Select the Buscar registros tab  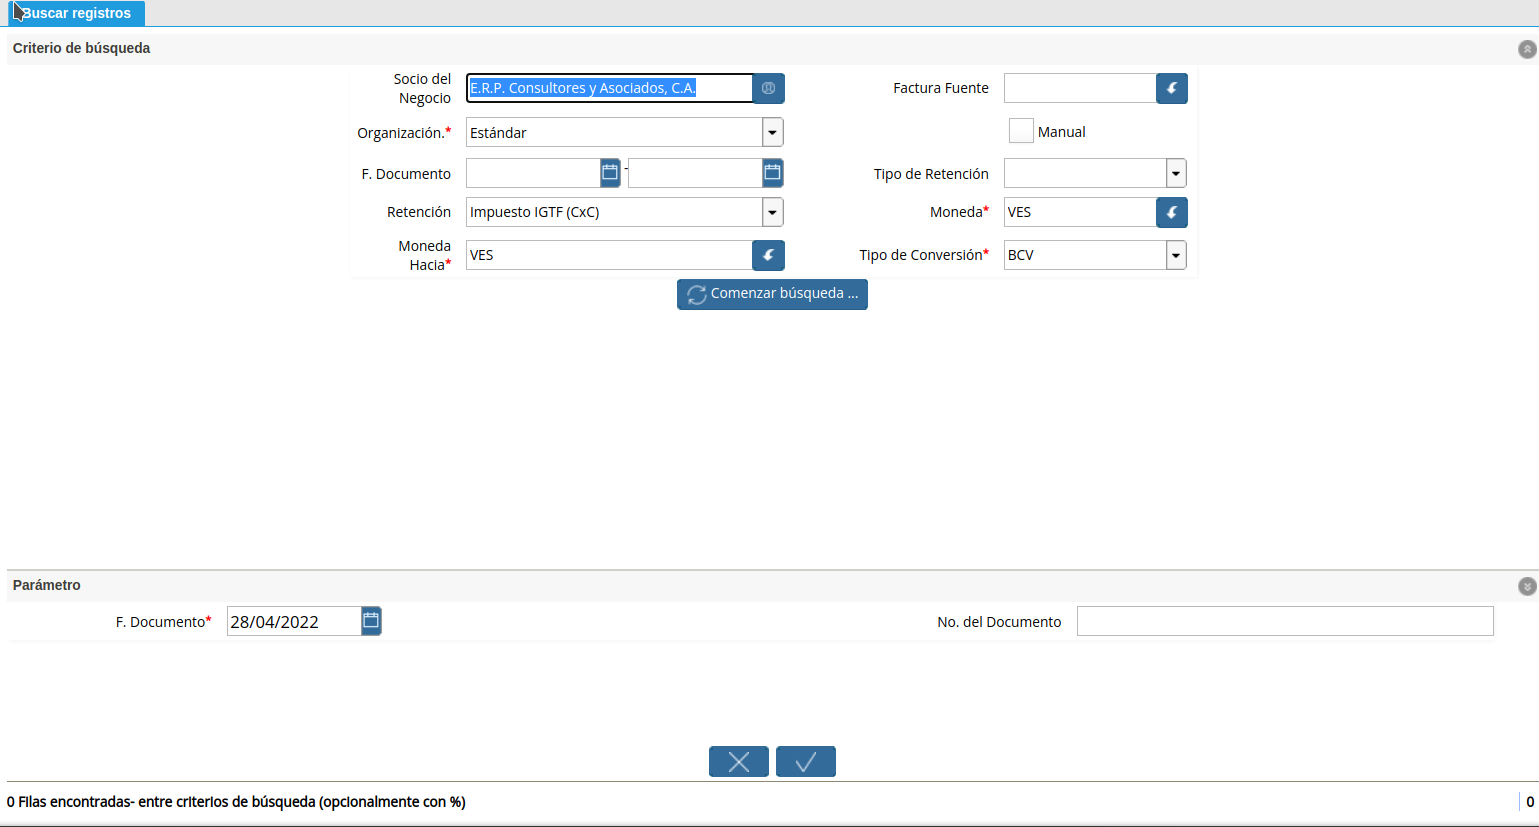click(76, 13)
